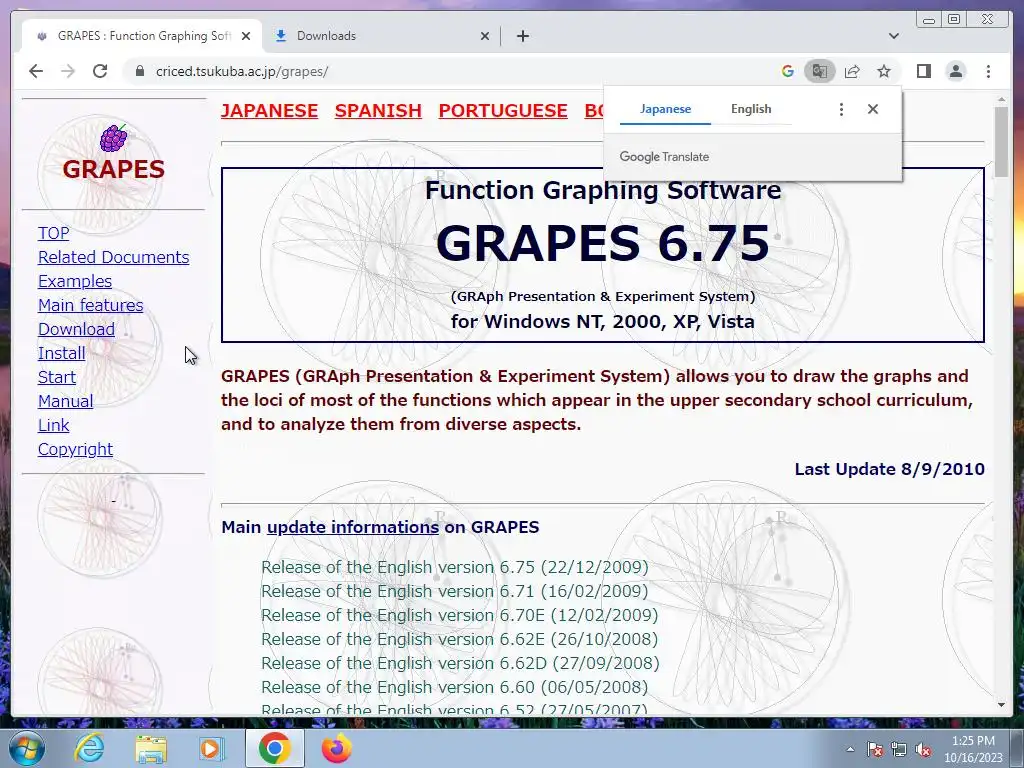Open the Manual sidebar link
Screen dimensions: 1024x768
65,401
